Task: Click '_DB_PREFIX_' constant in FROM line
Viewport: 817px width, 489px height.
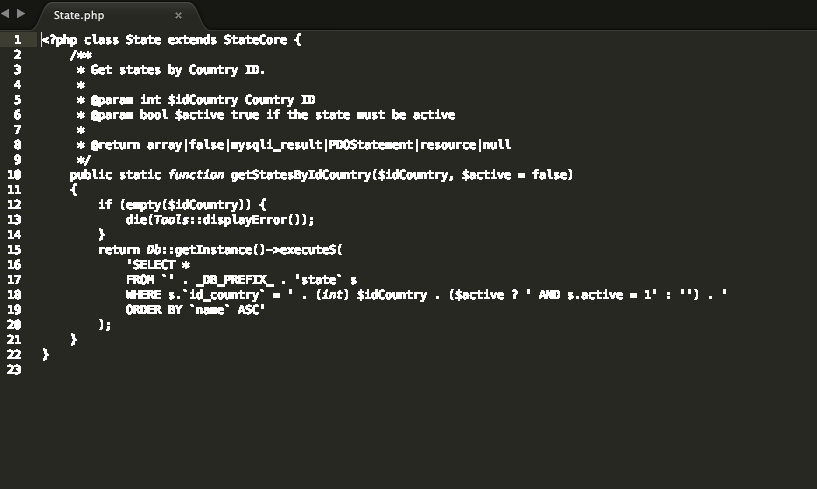Action: [x=234, y=280]
